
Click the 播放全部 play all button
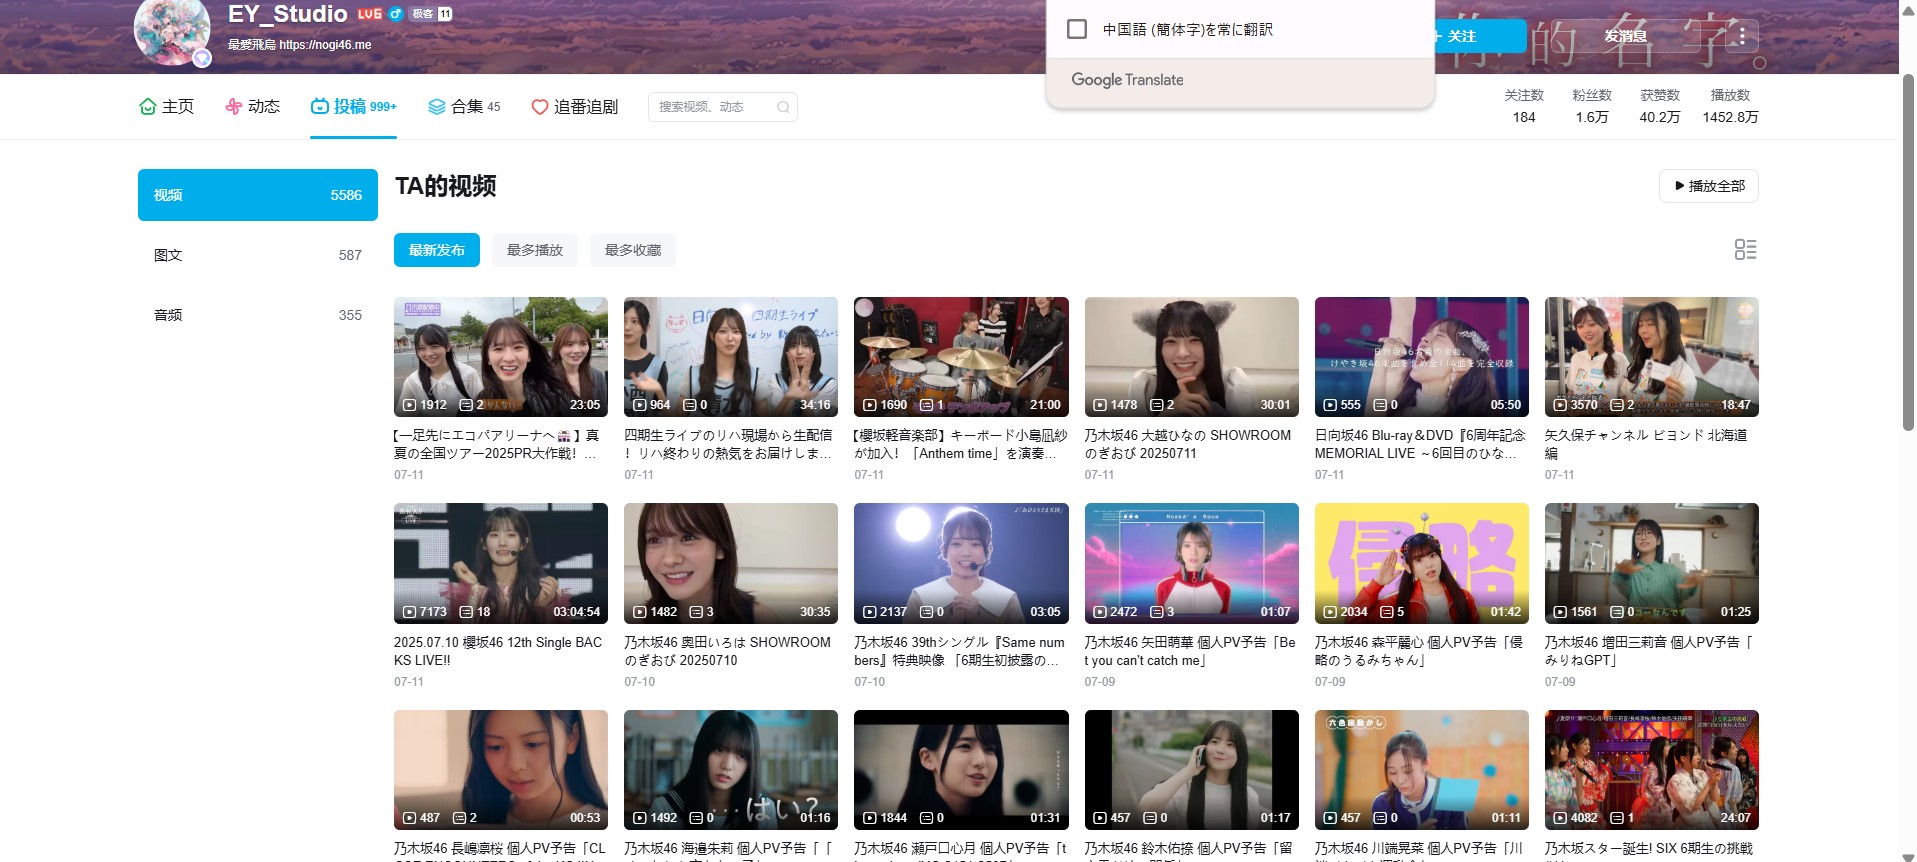pos(1709,186)
